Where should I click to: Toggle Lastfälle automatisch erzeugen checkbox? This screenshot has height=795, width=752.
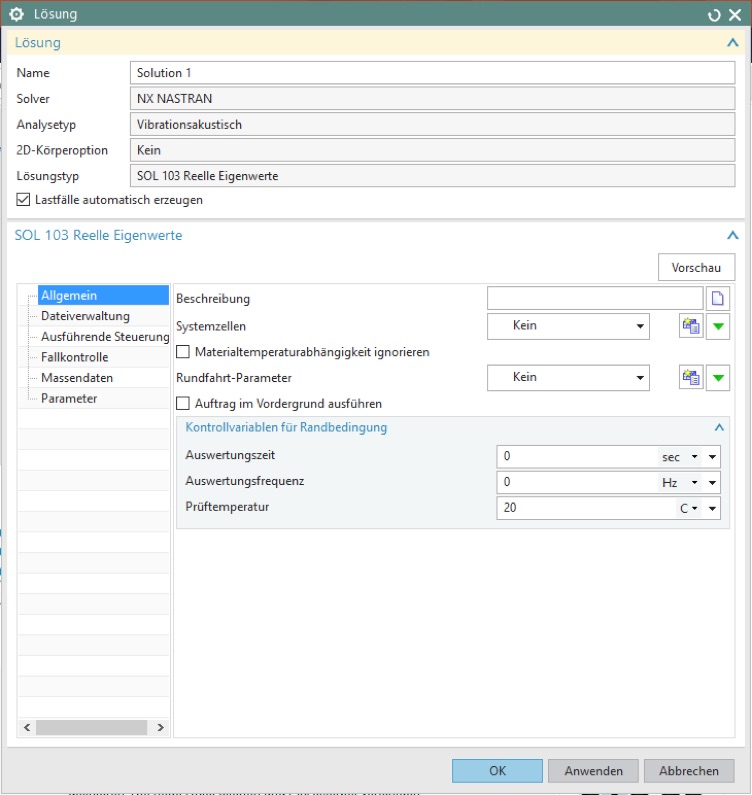pyautogui.click(x=23, y=200)
